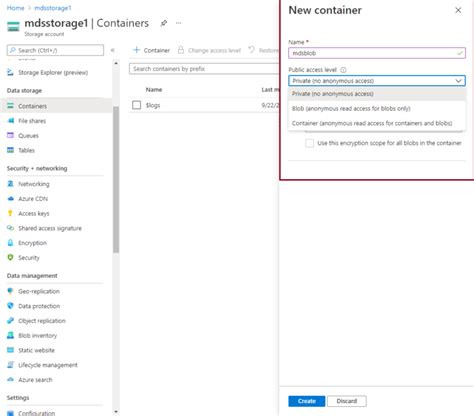Image resolution: width=474 pixels, height=416 pixels.
Task: Collapse the sidebar with double chevron
Action: pos(113,50)
